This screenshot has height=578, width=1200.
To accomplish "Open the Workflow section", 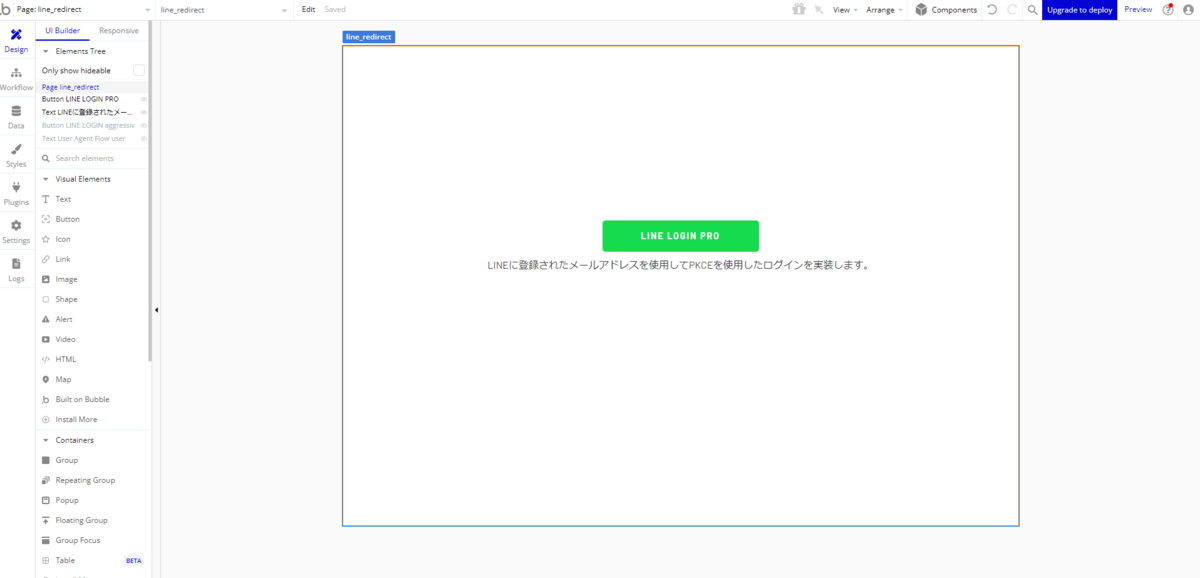I will (16, 79).
